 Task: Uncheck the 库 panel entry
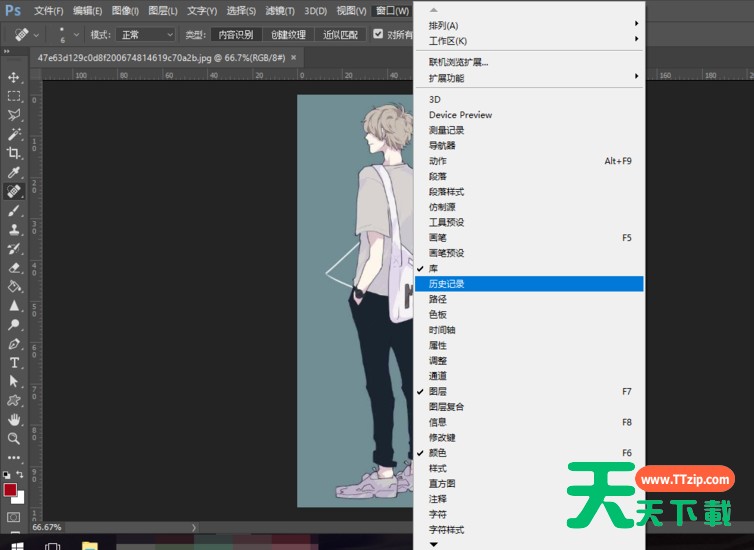pyautogui.click(x=529, y=268)
